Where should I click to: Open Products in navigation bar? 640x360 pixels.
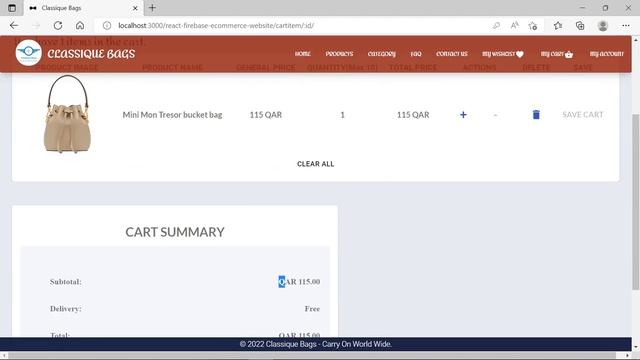[339, 53]
